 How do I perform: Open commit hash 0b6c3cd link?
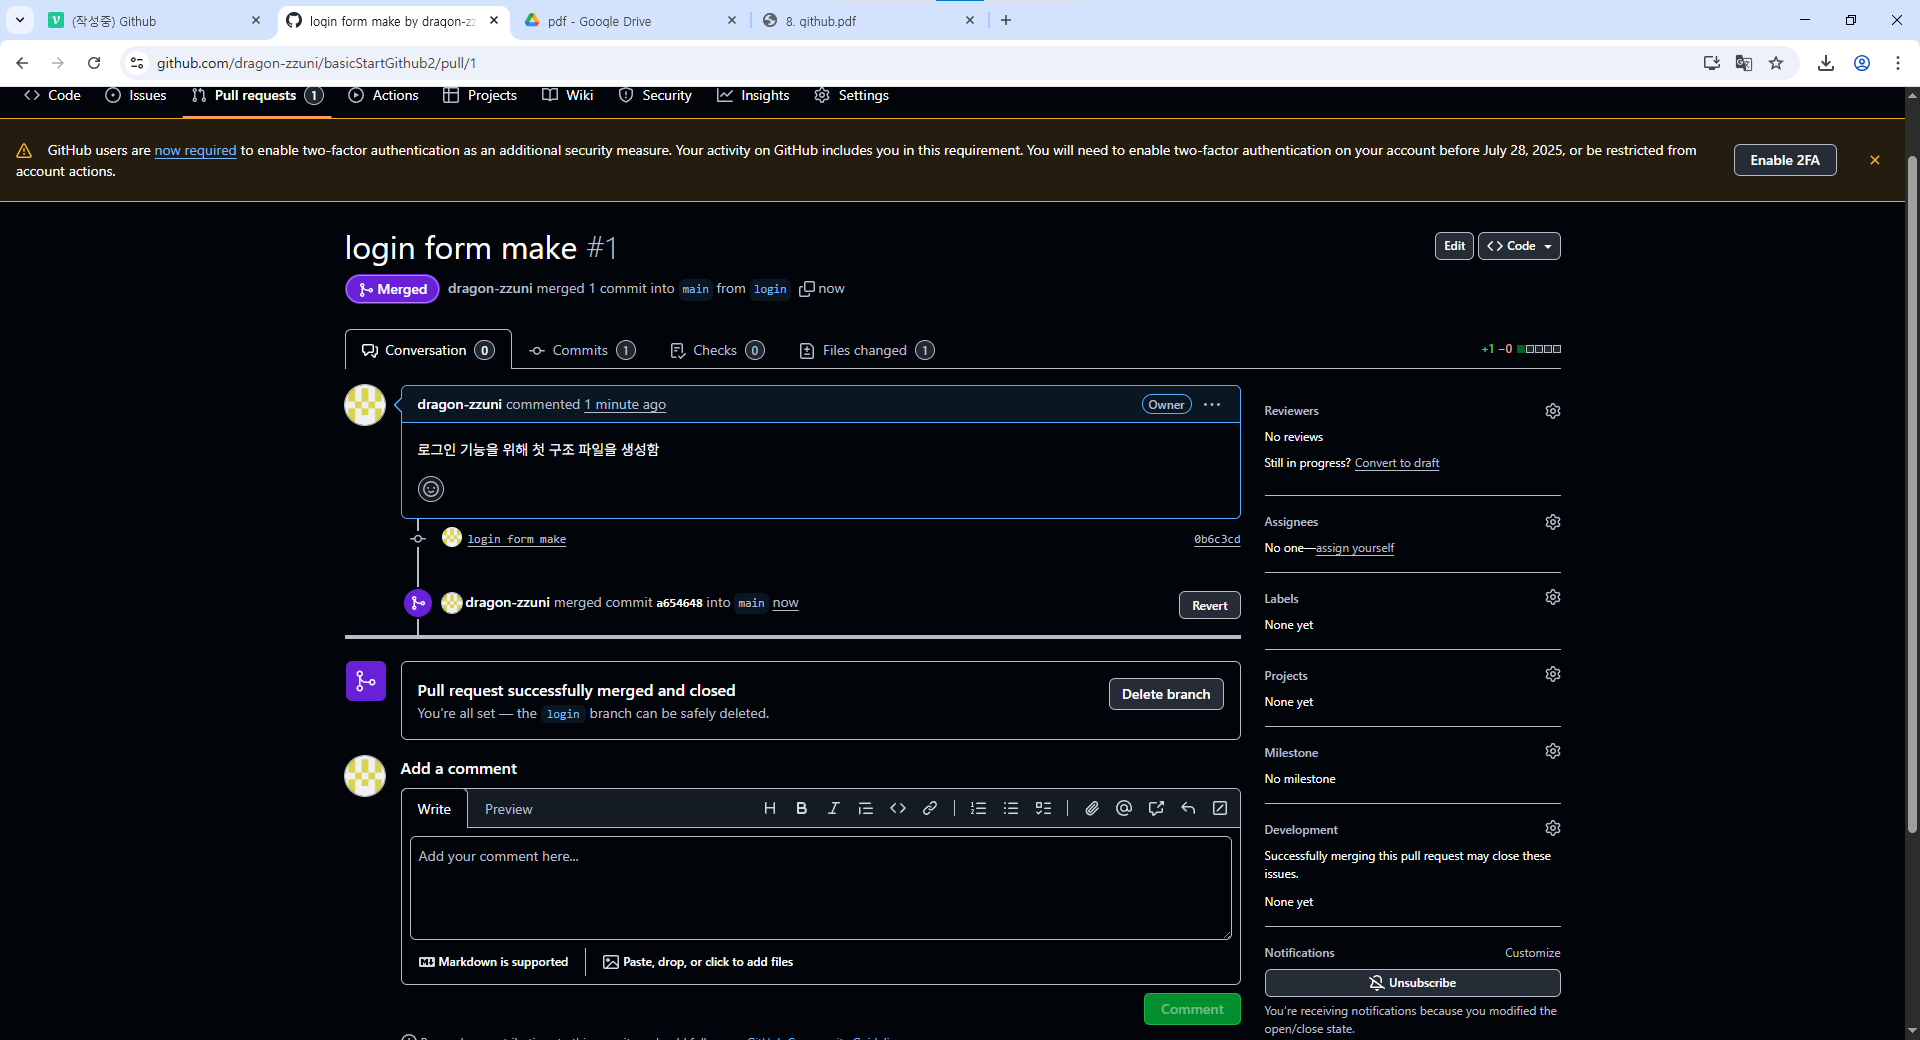click(1217, 539)
